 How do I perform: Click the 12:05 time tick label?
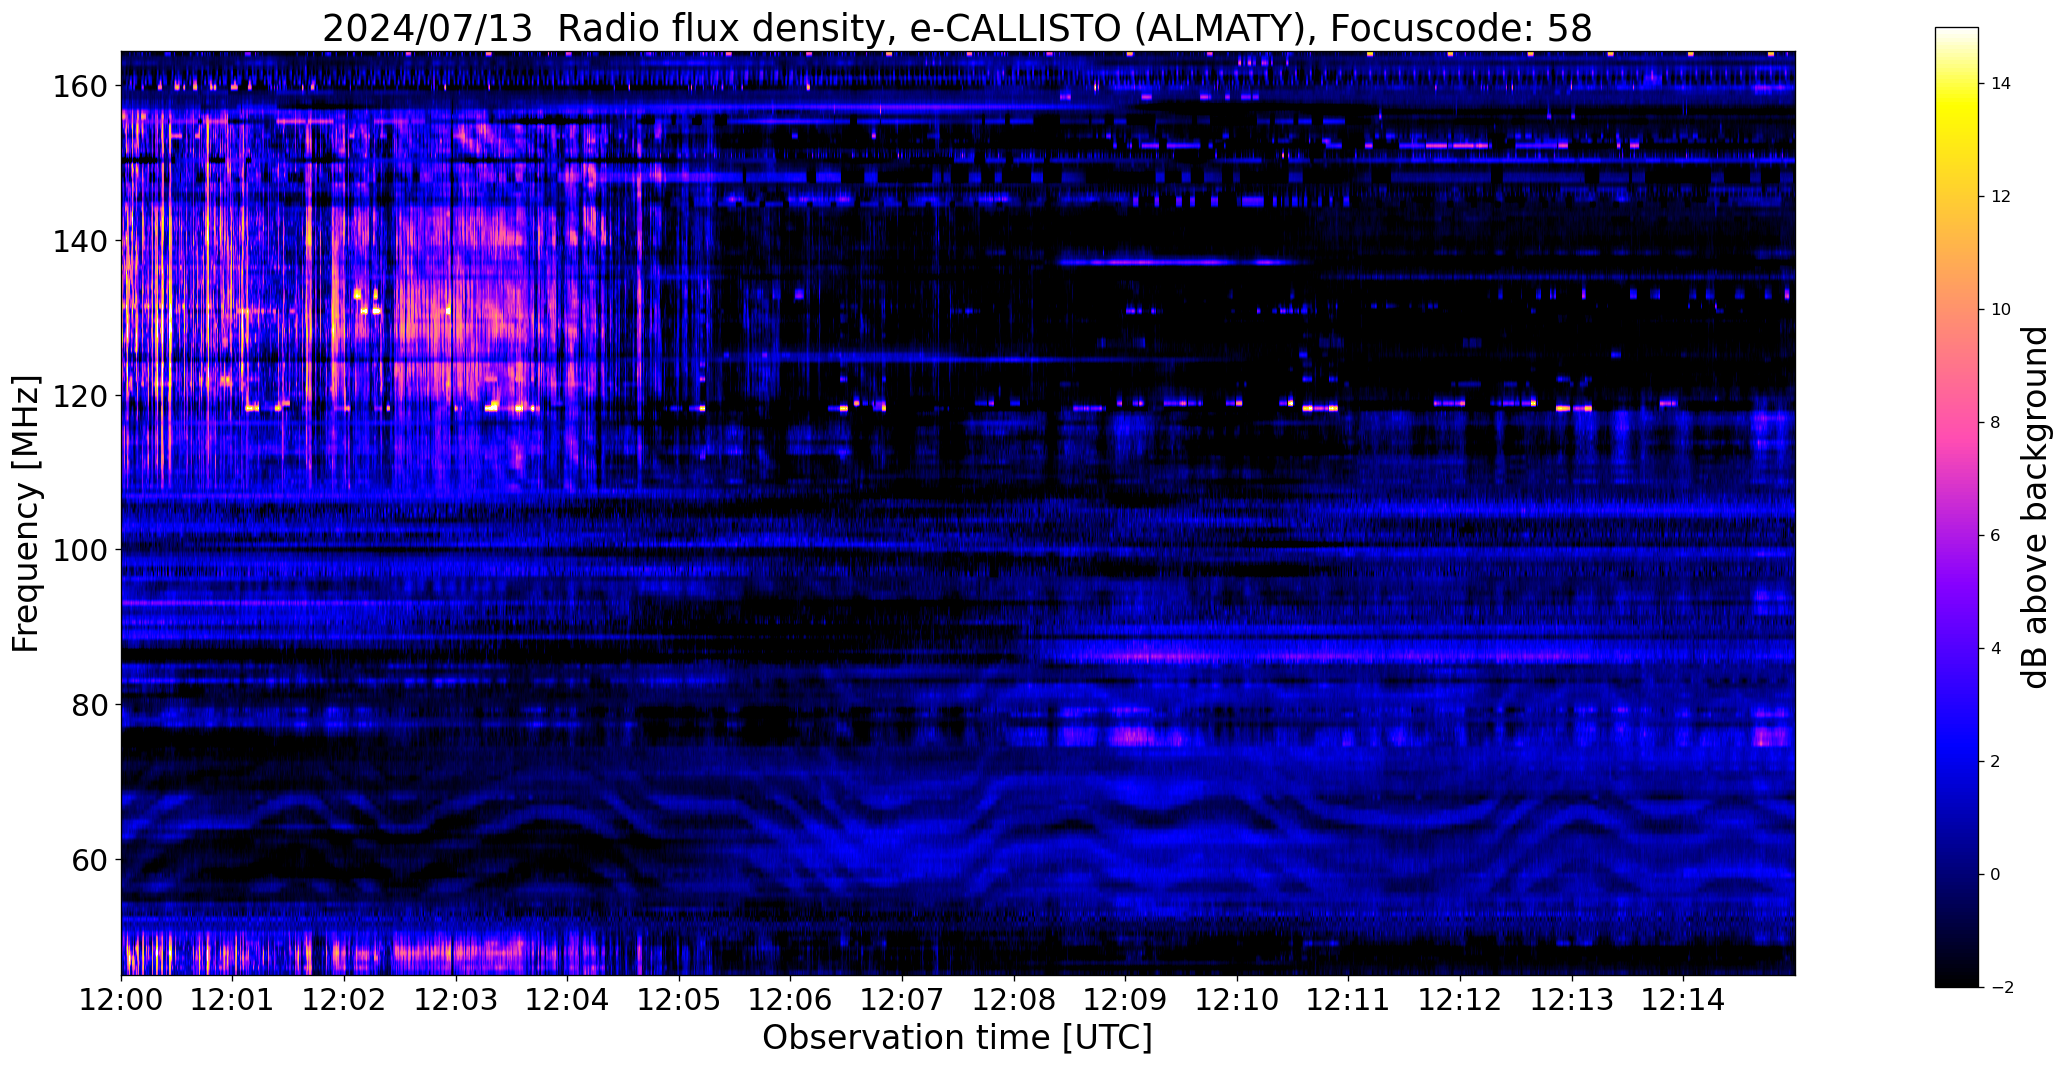(679, 1000)
